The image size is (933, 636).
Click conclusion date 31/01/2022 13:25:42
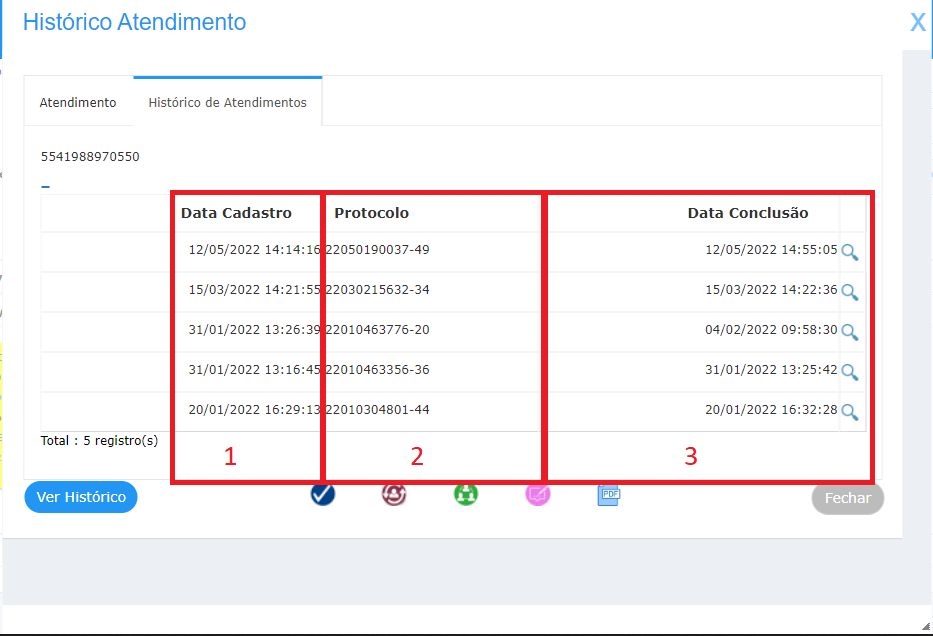tap(771, 369)
